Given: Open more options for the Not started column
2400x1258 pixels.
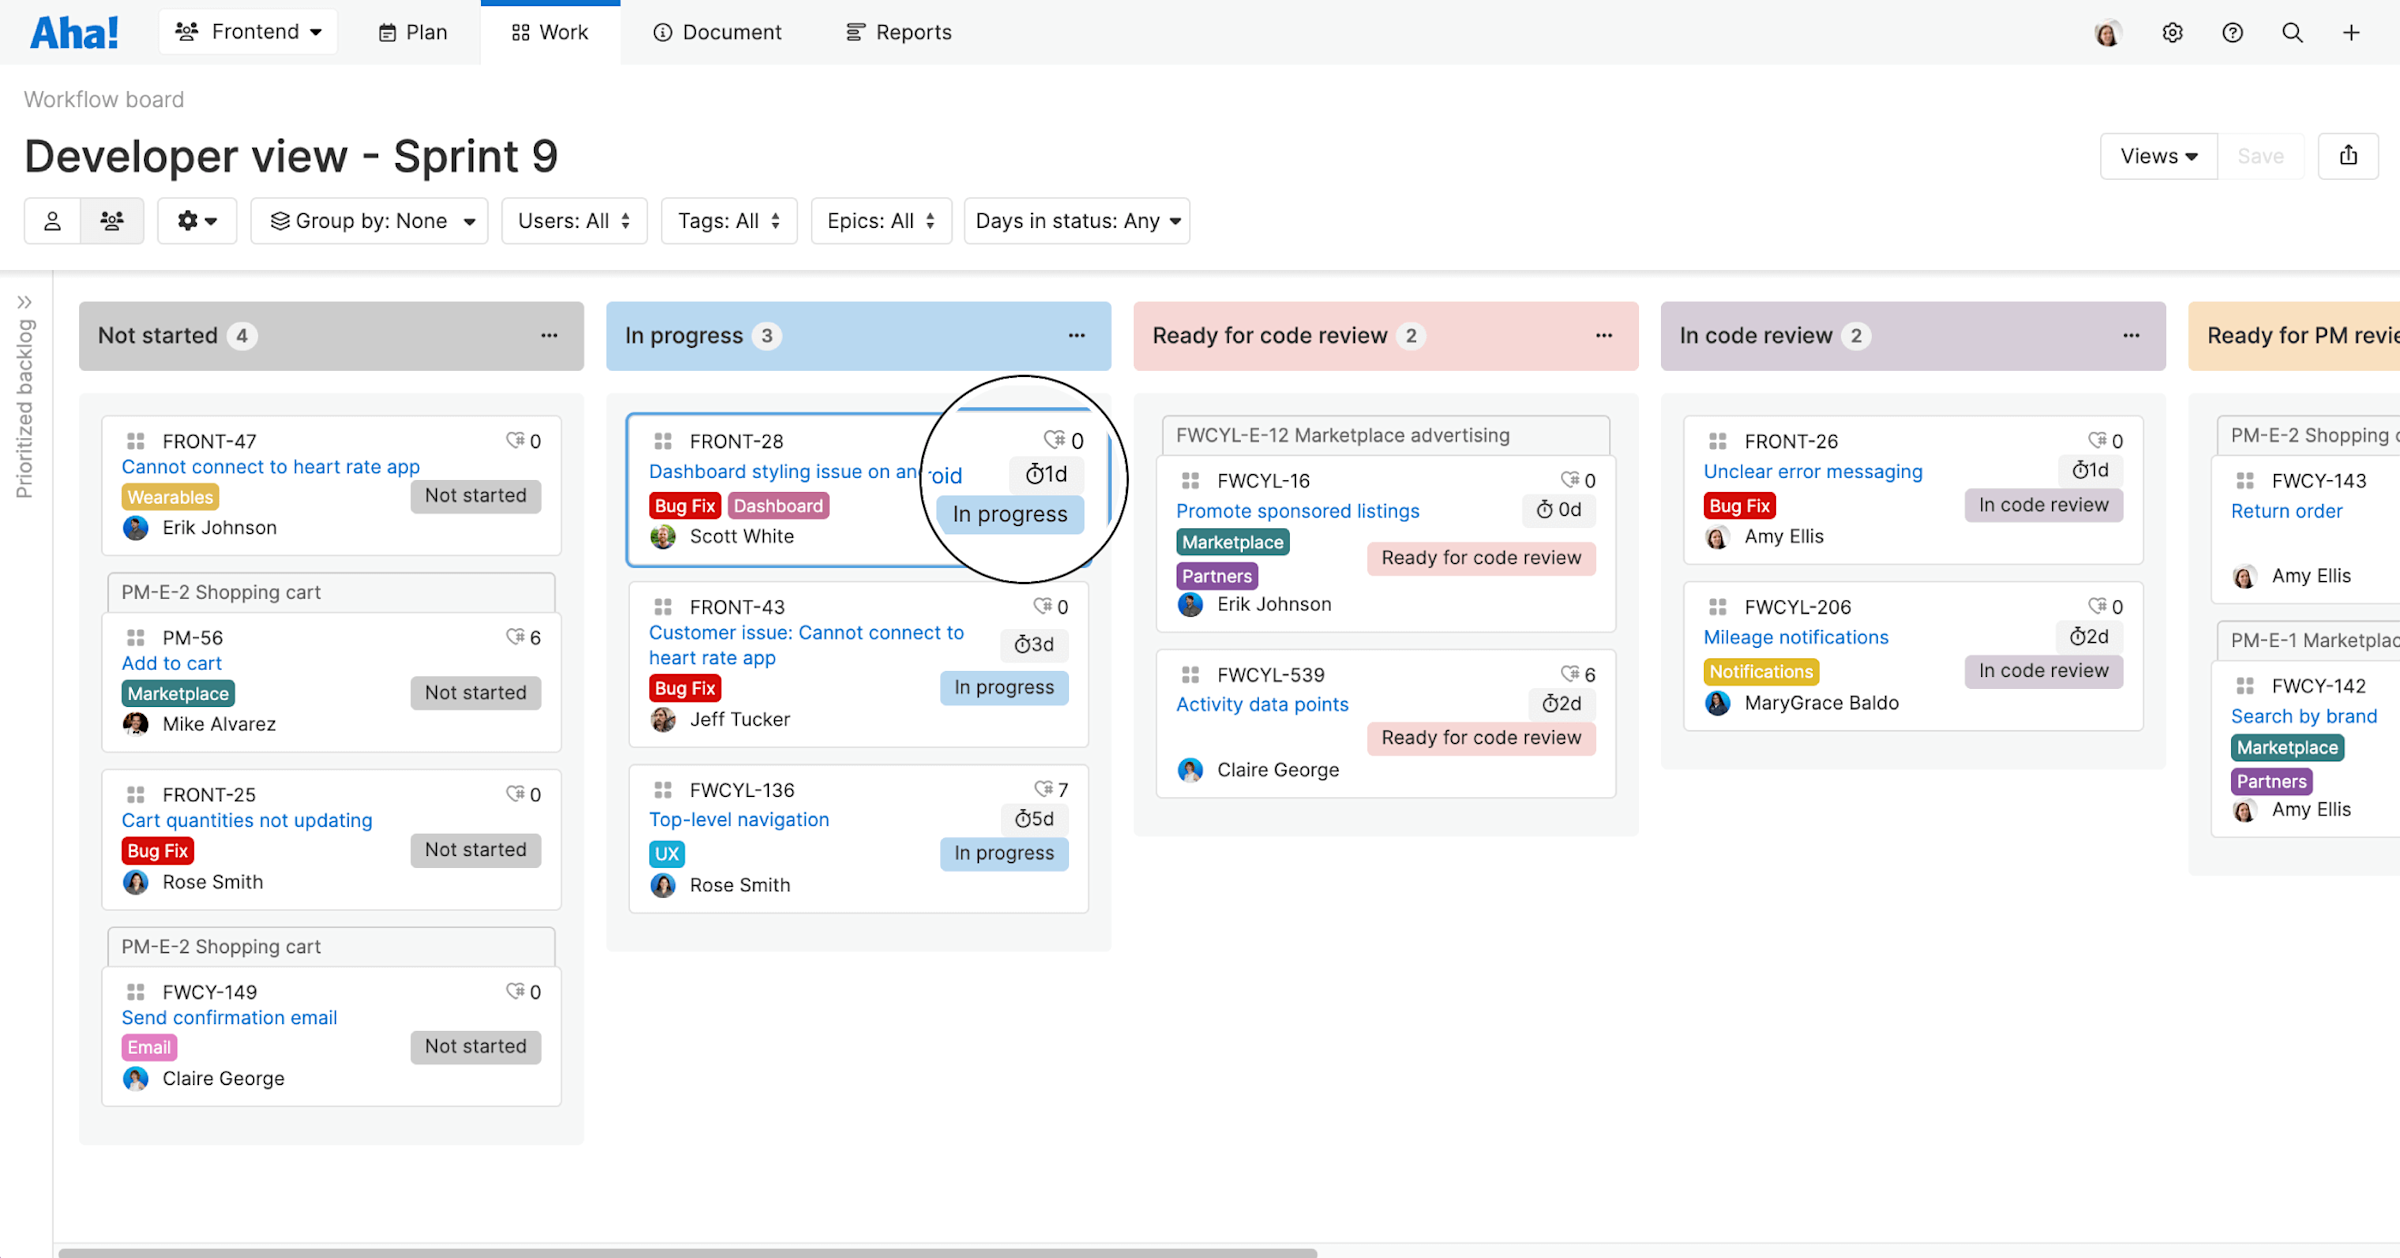Looking at the screenshot, I should click(x=550, y=336).
